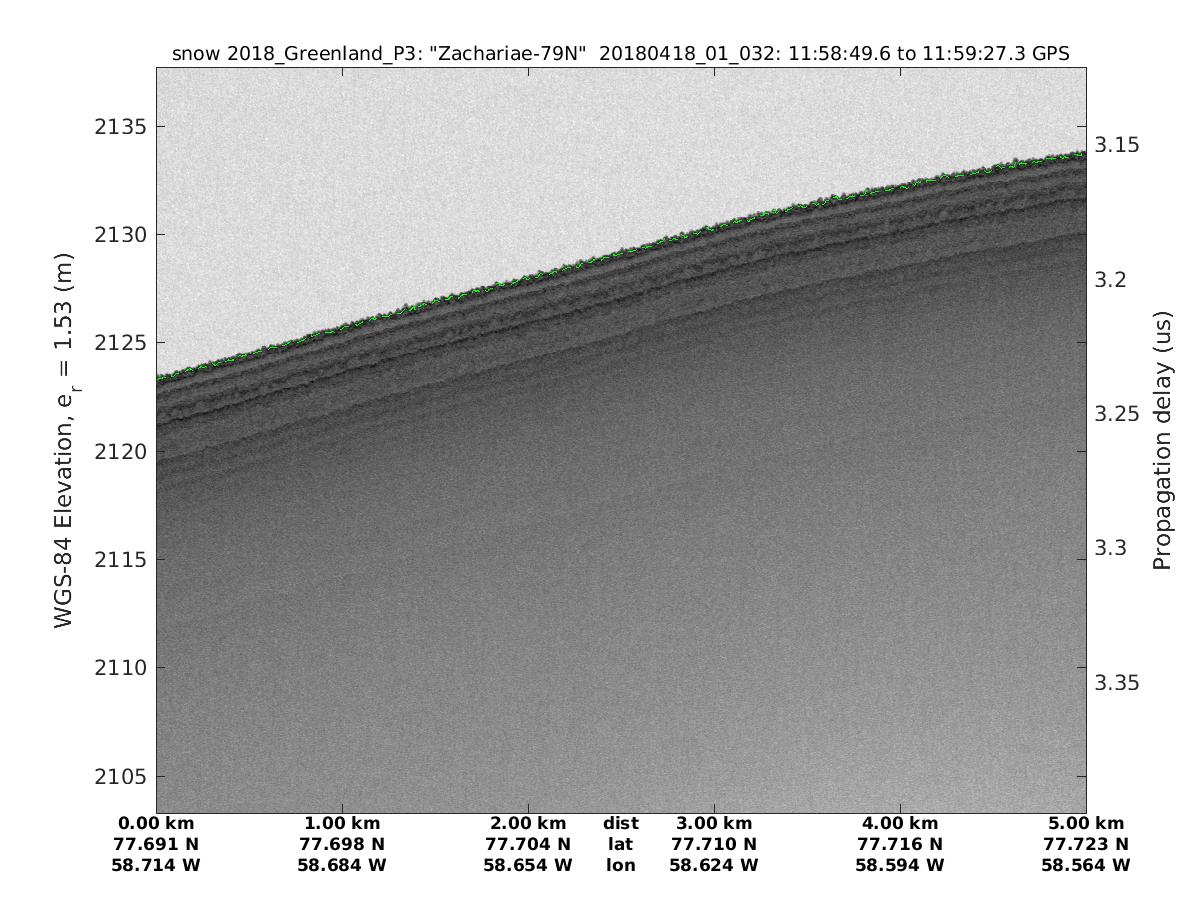Viewport: 1200px width, 900px height.
Task: Click the '3.15' delay tick label
Action: coord(1117,145)
